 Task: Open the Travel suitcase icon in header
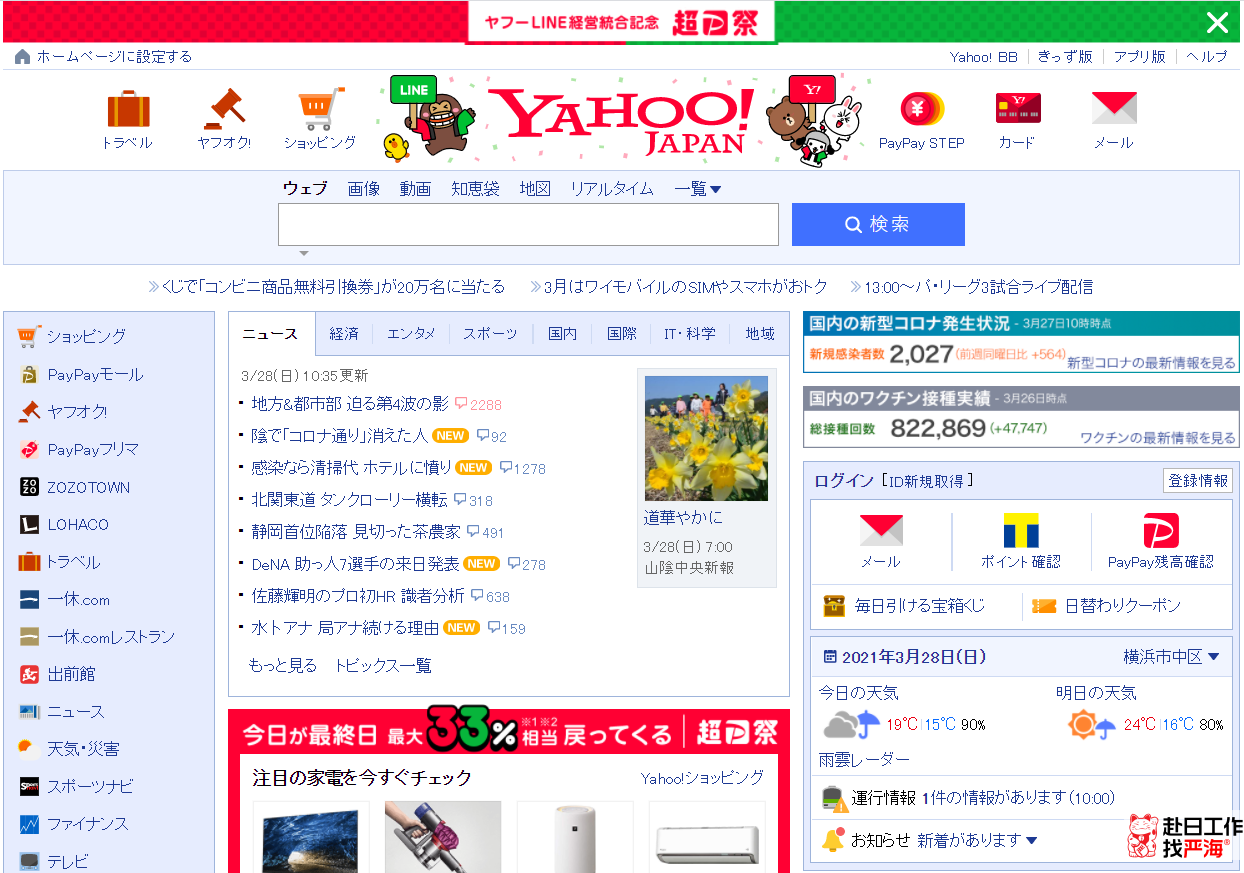click(127, 109)
